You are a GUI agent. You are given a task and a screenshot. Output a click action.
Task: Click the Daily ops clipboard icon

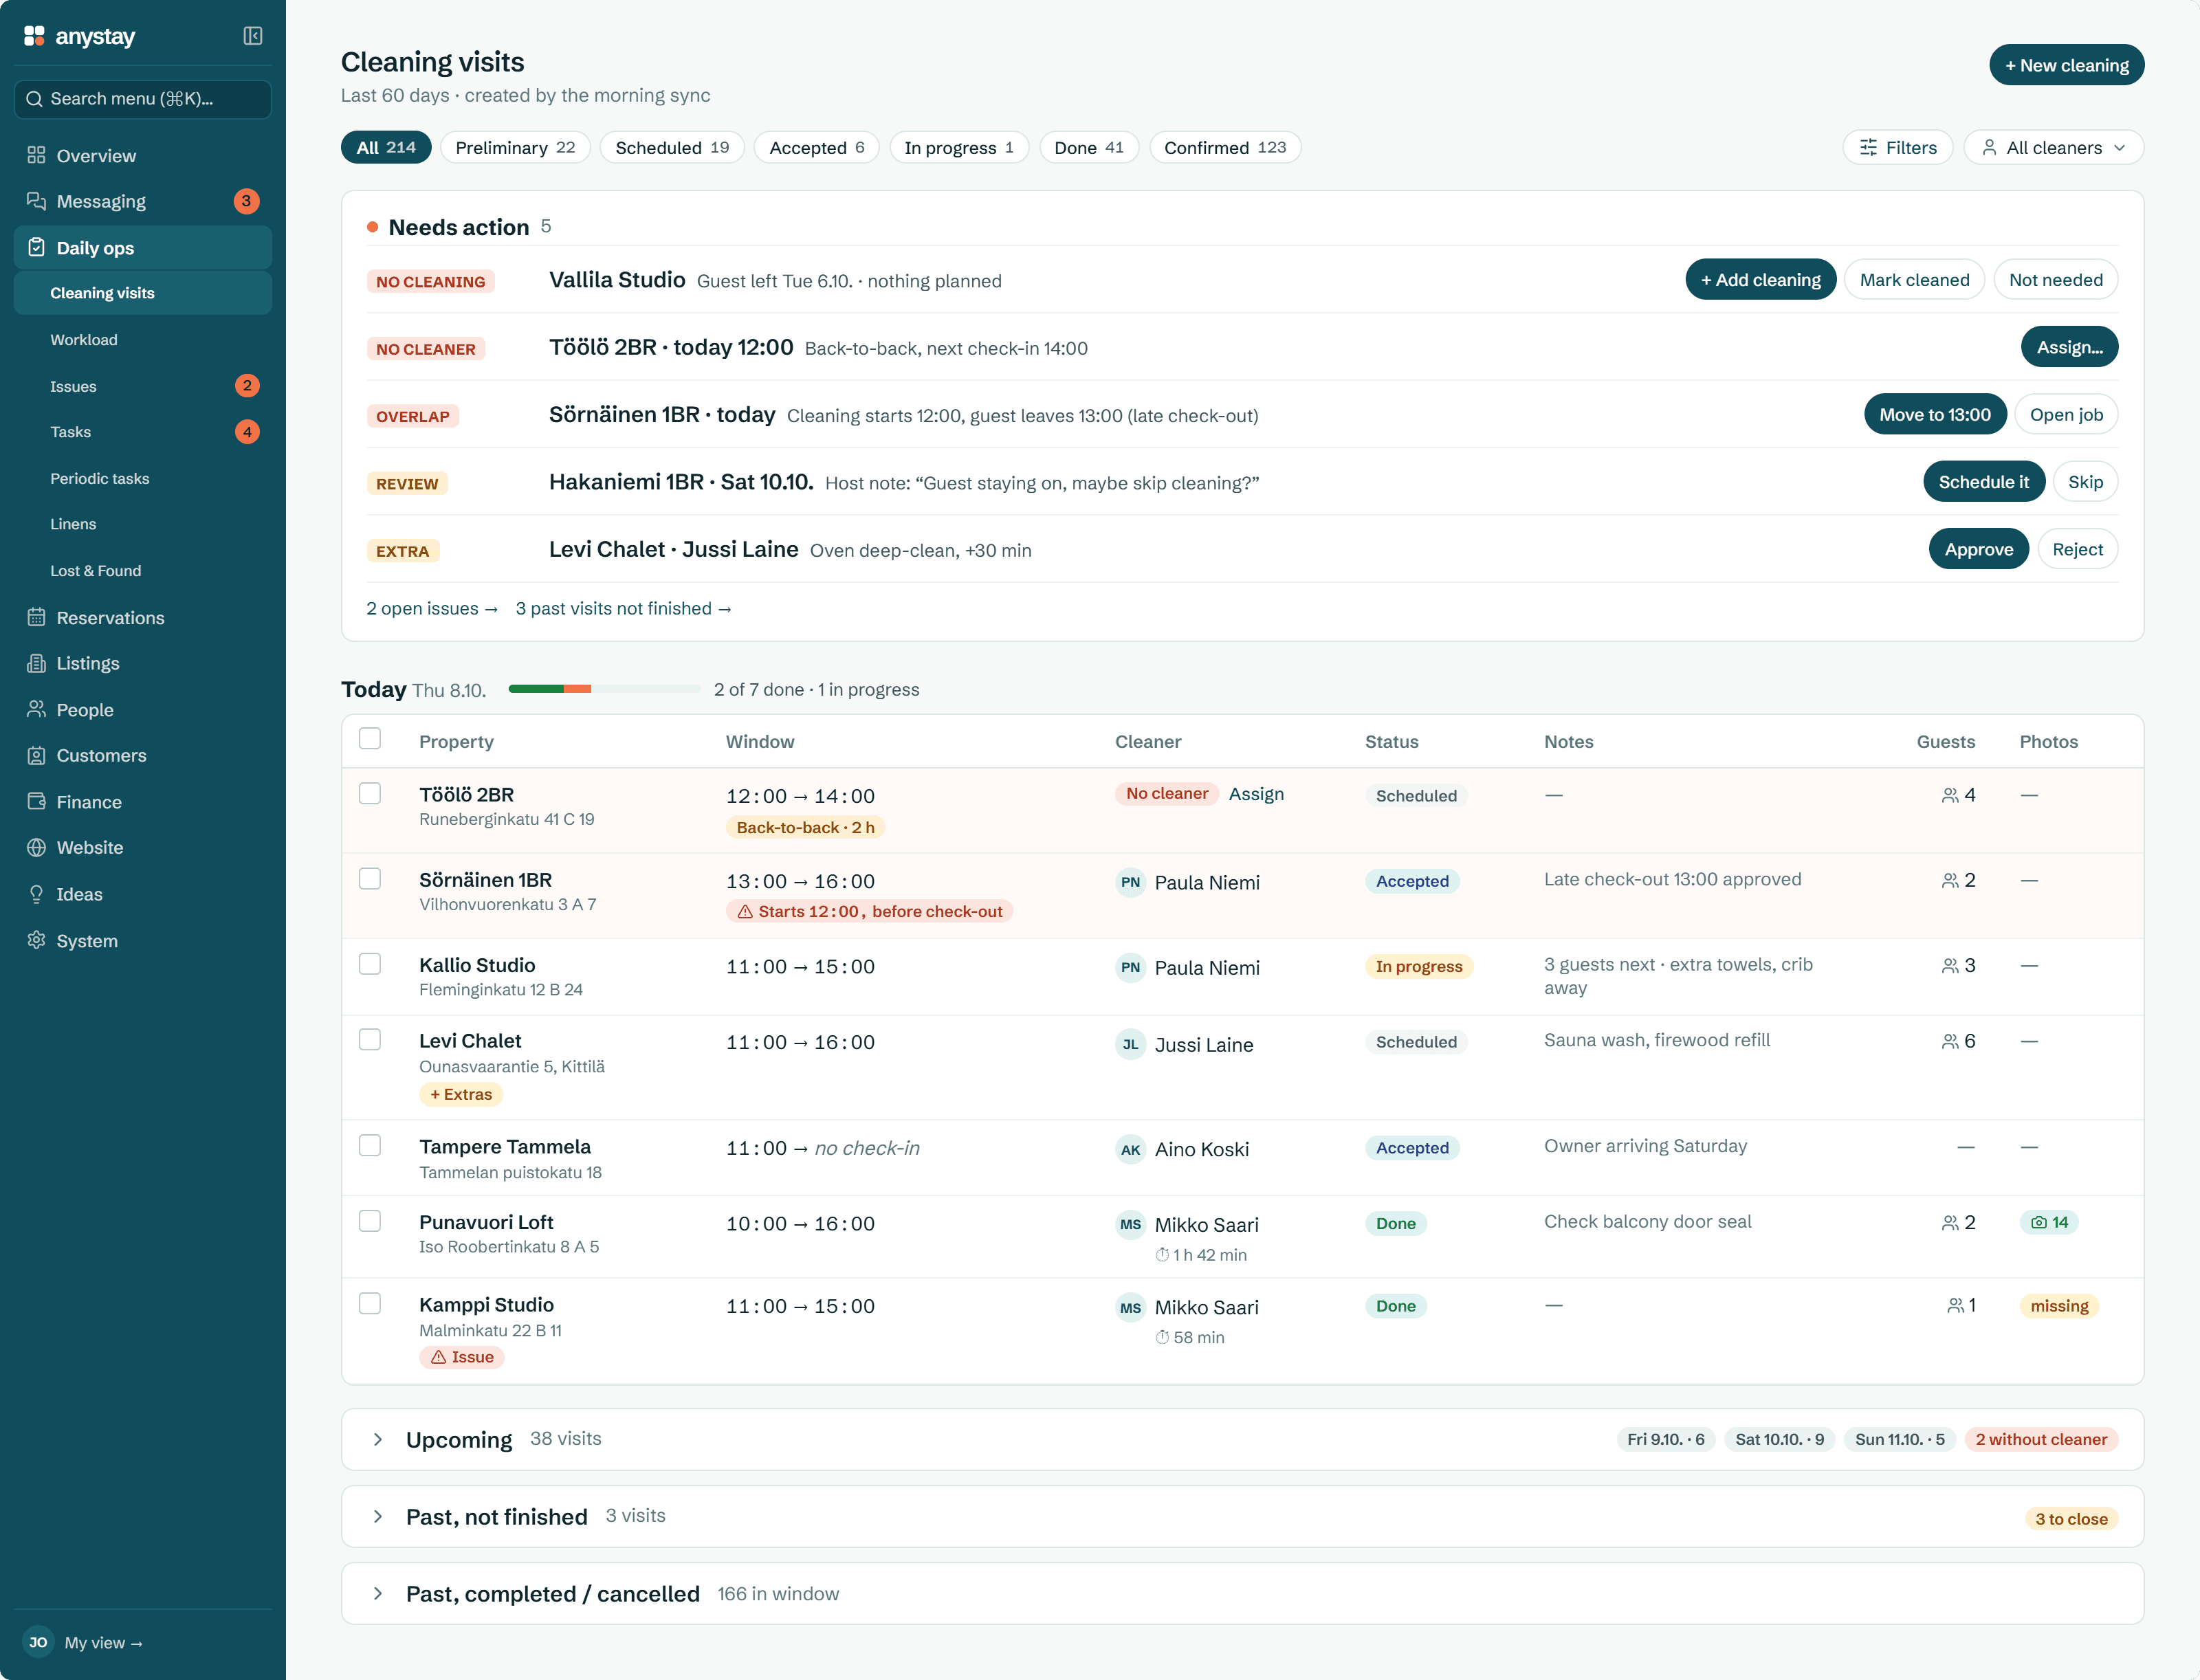coord(36,247)
